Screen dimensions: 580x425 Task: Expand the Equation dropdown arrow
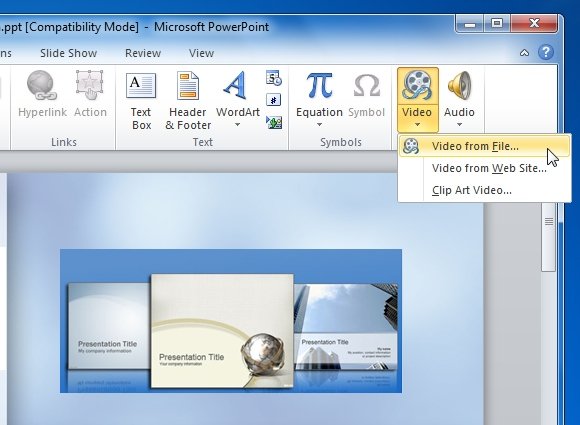click(x=319, y=125)
